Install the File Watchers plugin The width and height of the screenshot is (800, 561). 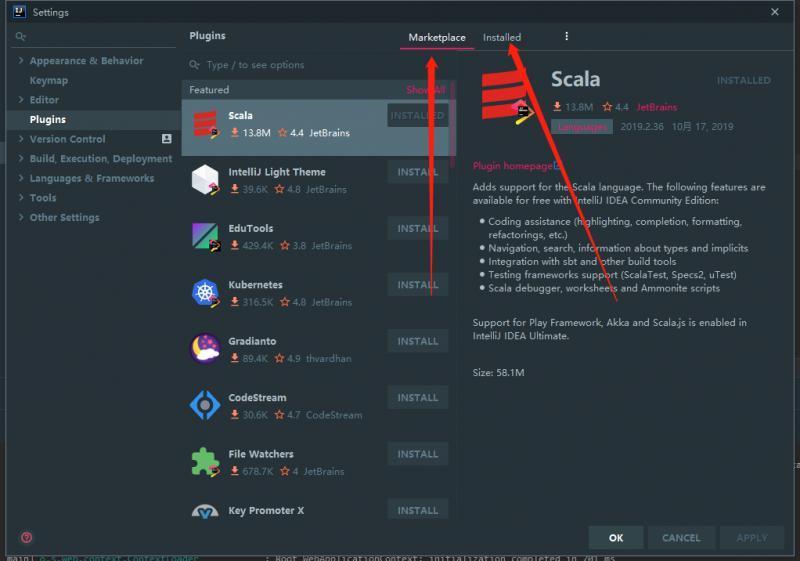click(417, 454)
